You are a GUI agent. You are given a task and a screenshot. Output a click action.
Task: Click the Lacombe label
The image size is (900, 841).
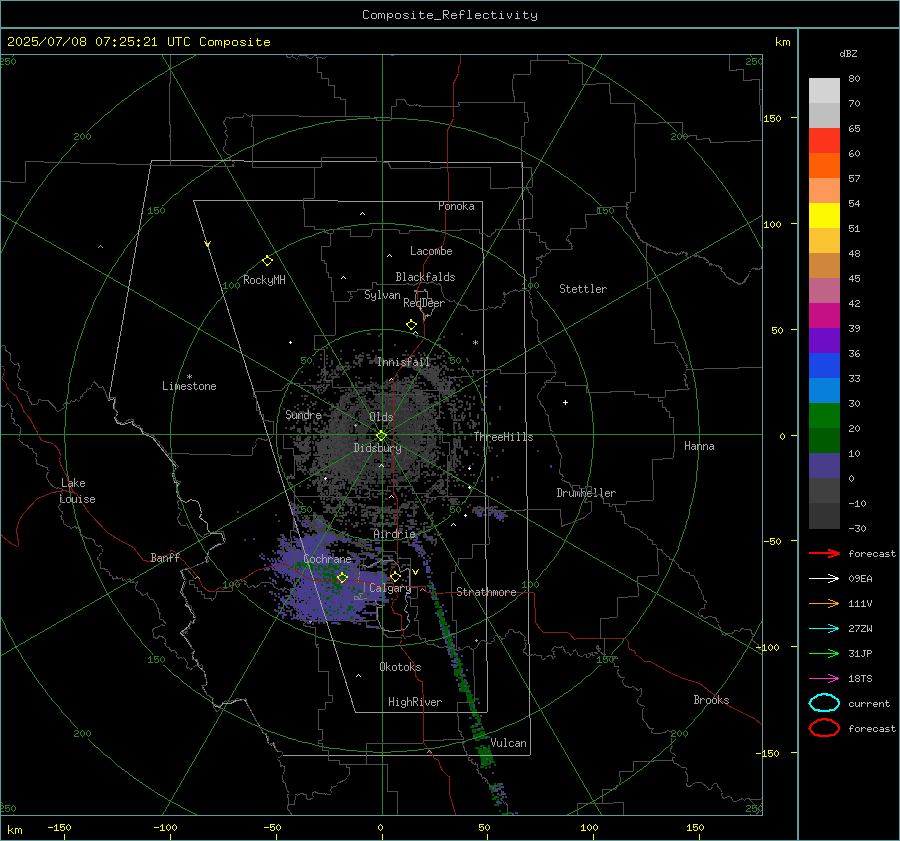[x=431, y=251]
